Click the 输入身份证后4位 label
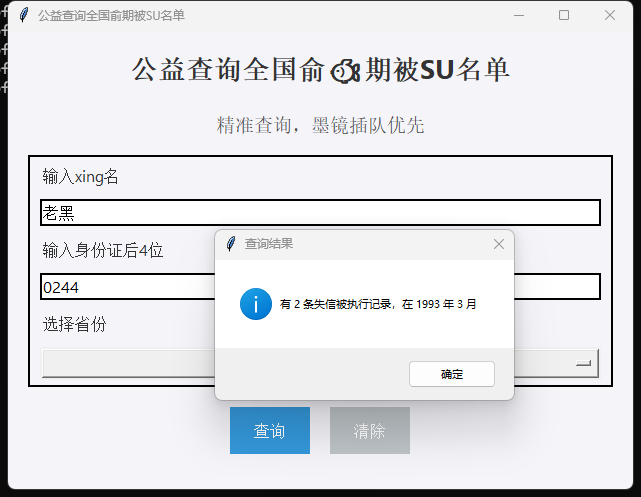This screenshot has height=497, width=641. point(102,250)
